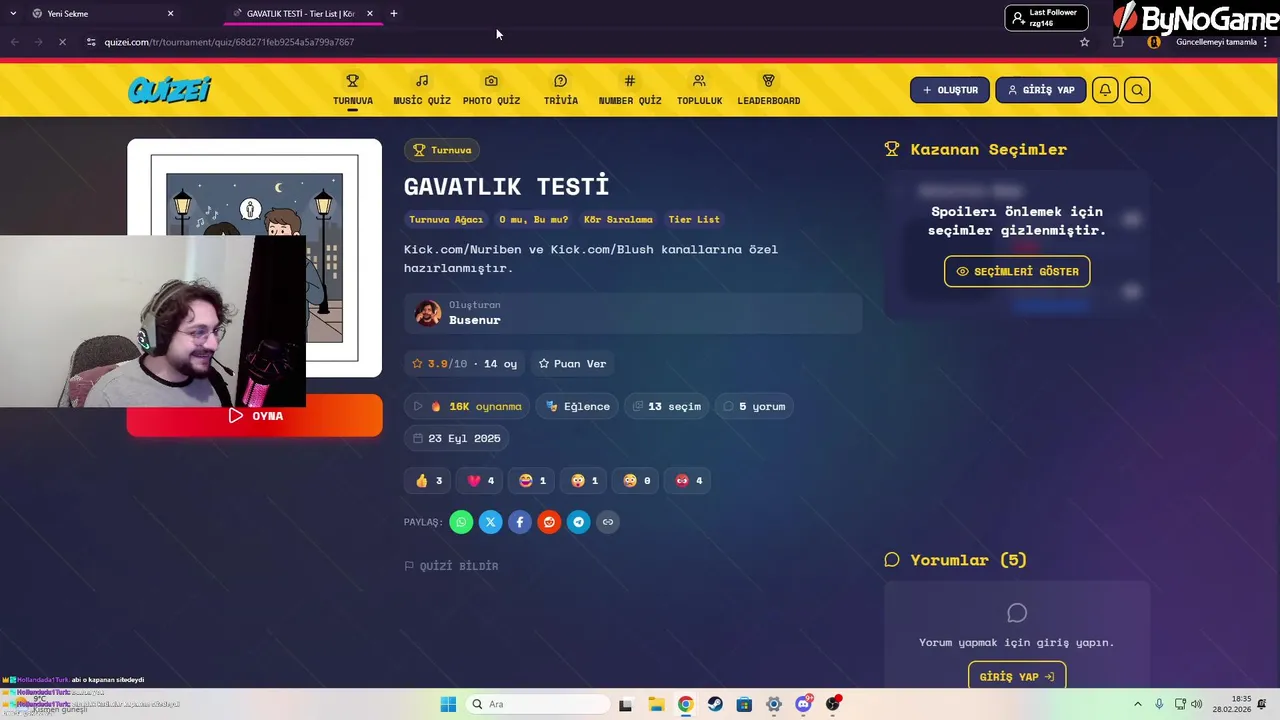Open the Windows Start menu
Screen dimensions: 1280x720
(x=448, y=705)
